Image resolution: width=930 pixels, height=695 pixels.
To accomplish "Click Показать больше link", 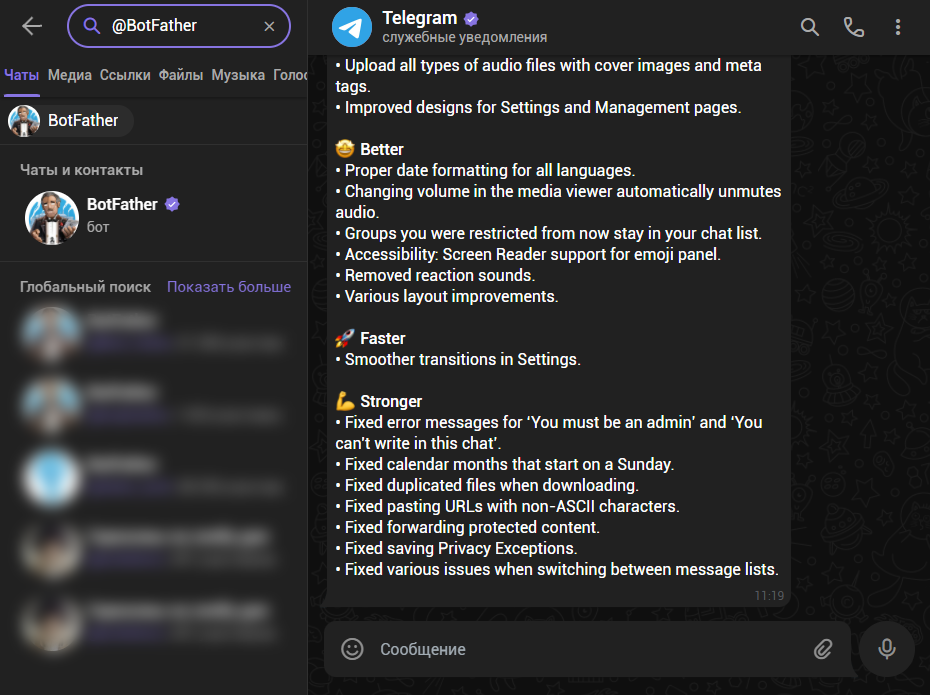I will [x=229, y=287].
